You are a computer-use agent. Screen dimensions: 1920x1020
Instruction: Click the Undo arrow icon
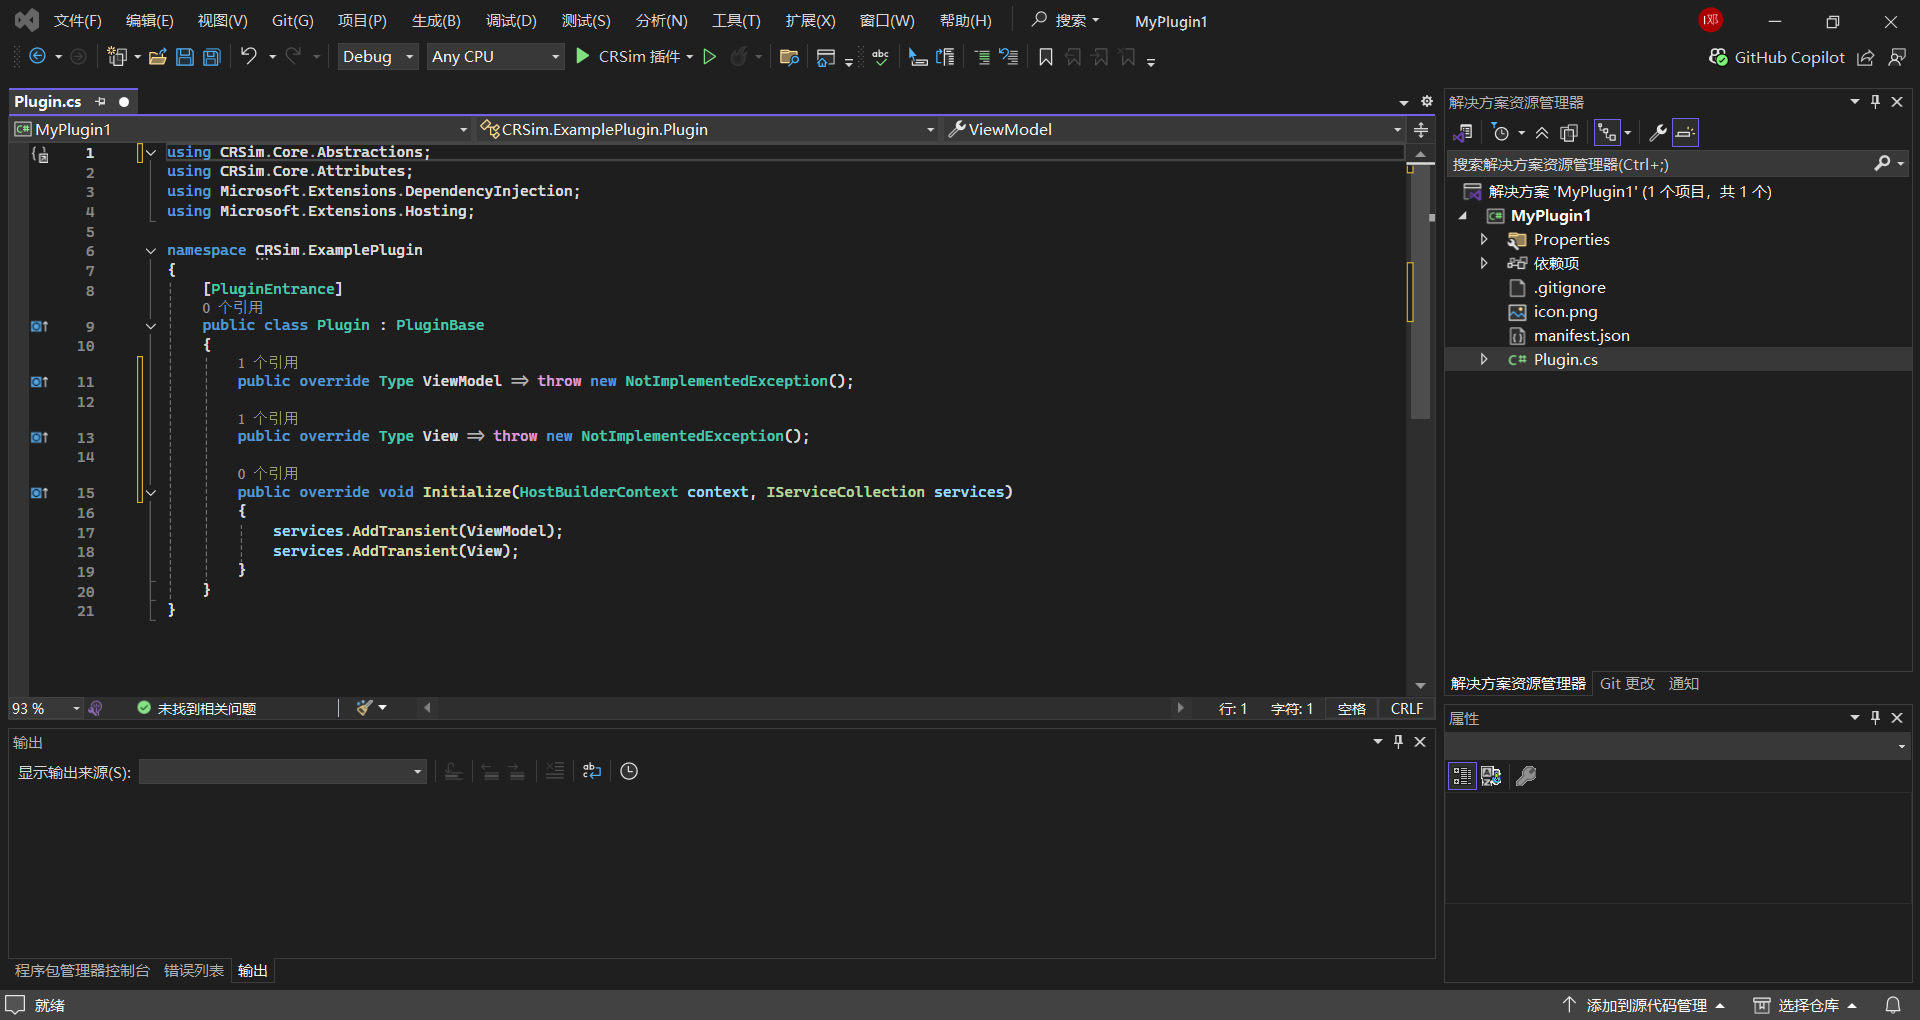pyautogui.click(x=248, y=57)
